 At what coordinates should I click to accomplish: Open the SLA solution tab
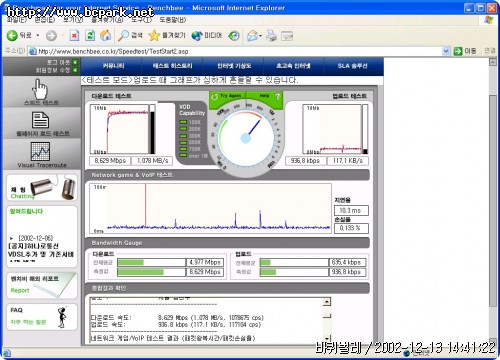[x=353, y=66]
